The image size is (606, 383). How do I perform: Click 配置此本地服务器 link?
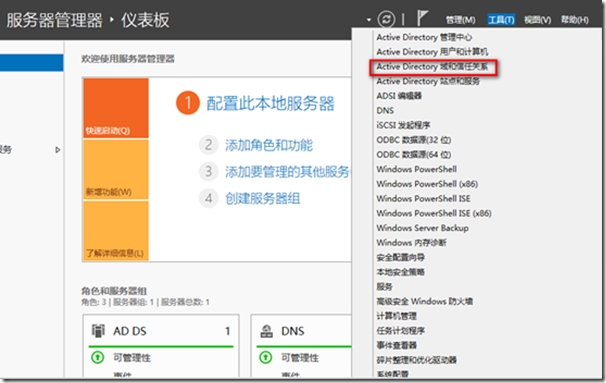[x=270, y=104]
